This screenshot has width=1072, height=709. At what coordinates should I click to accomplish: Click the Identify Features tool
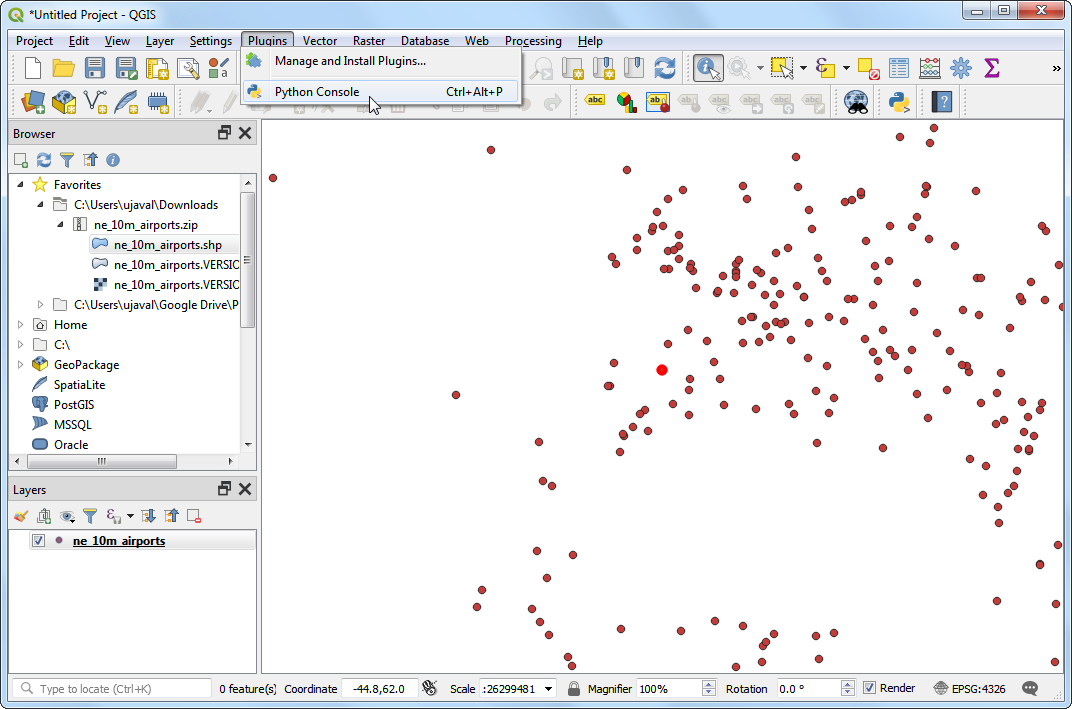(x=708, y=68)
